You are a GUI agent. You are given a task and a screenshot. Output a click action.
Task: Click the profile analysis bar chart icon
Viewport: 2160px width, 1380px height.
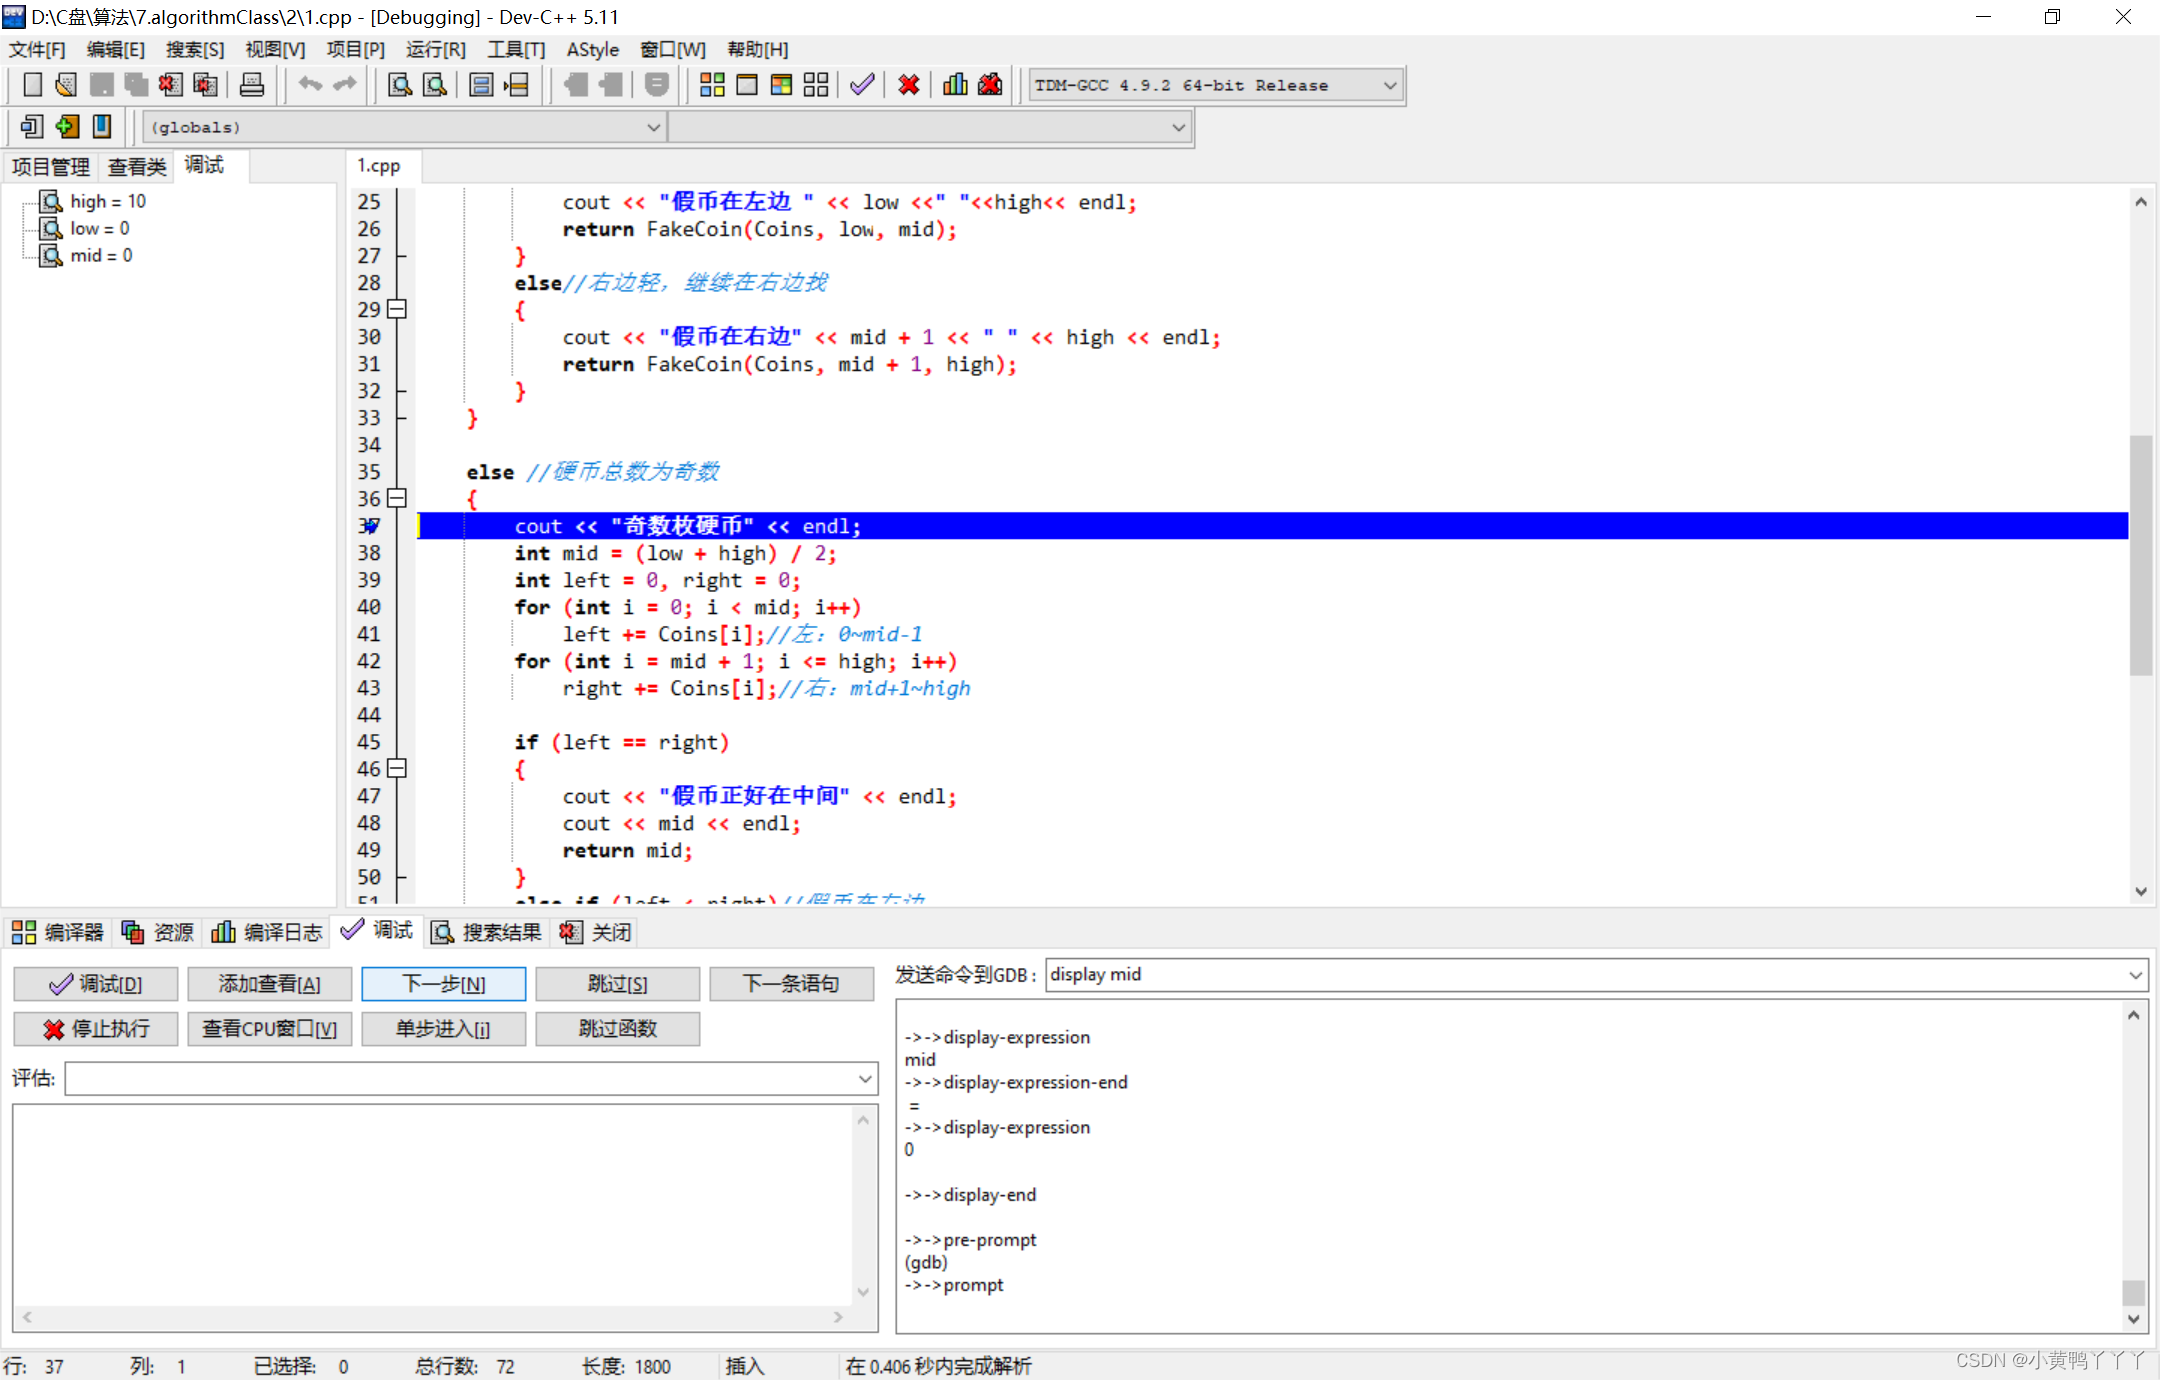click(955, 85)
